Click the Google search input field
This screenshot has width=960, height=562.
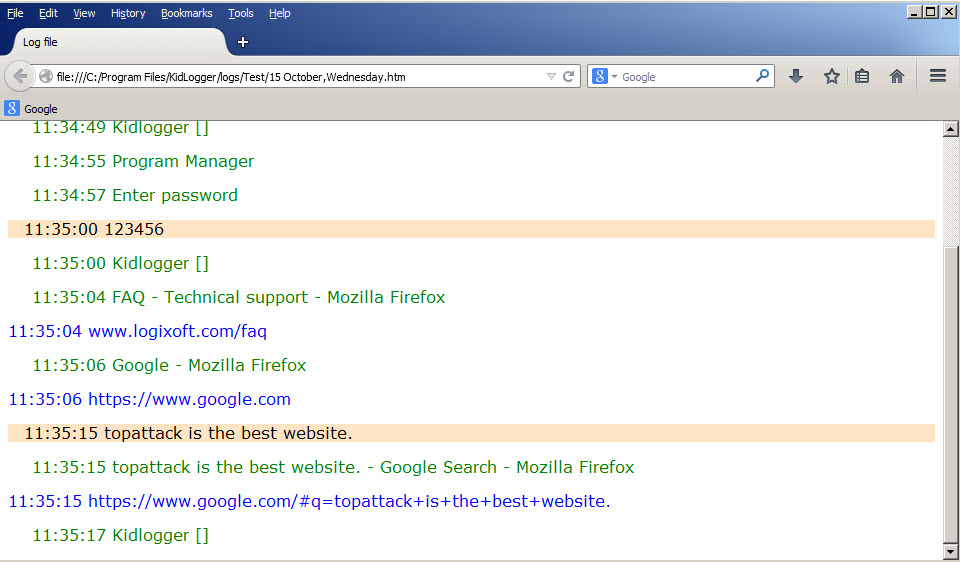pos(687,77)
